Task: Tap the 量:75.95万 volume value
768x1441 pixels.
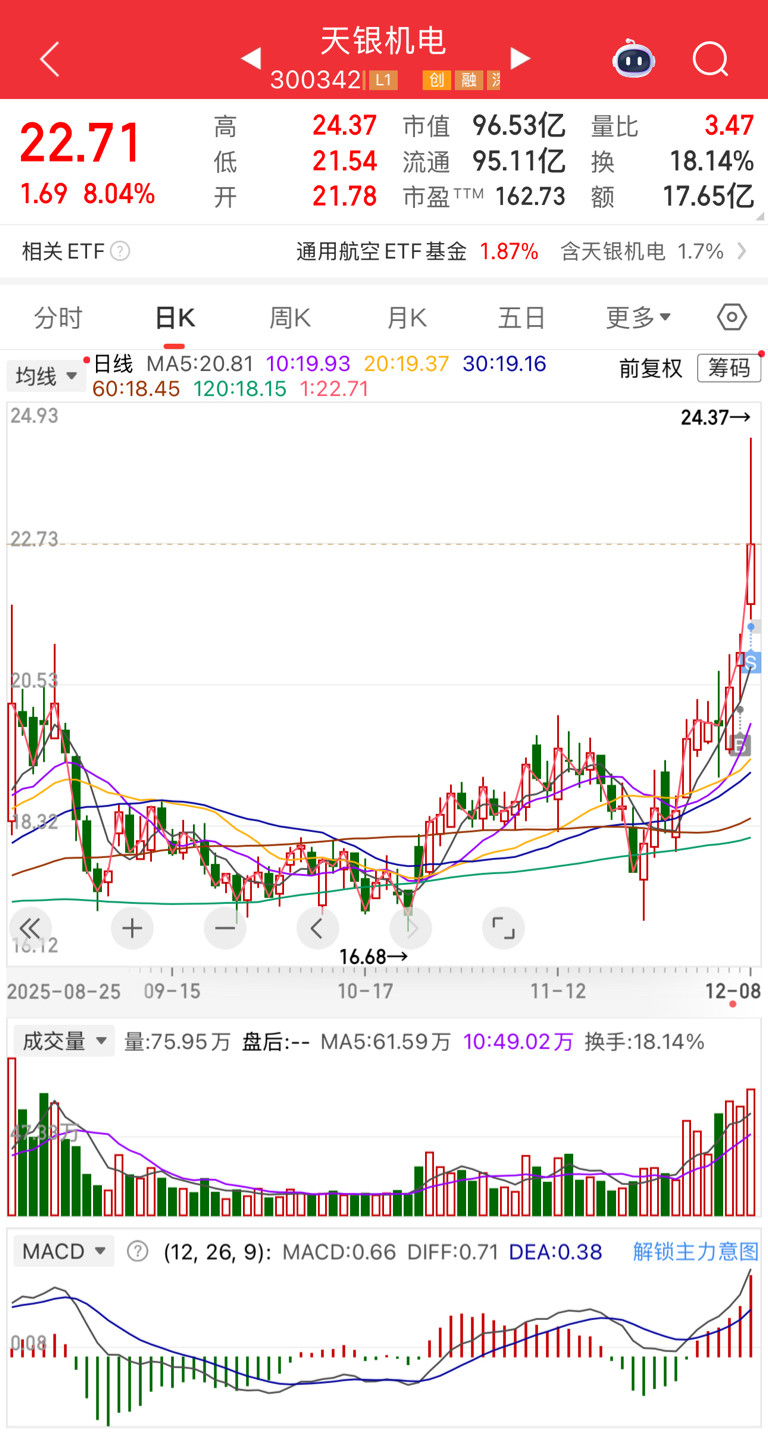Action: [178, 1041]
